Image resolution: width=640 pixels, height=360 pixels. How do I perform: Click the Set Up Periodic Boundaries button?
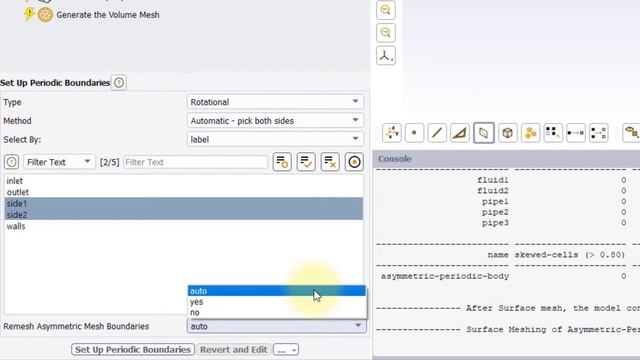133,350
